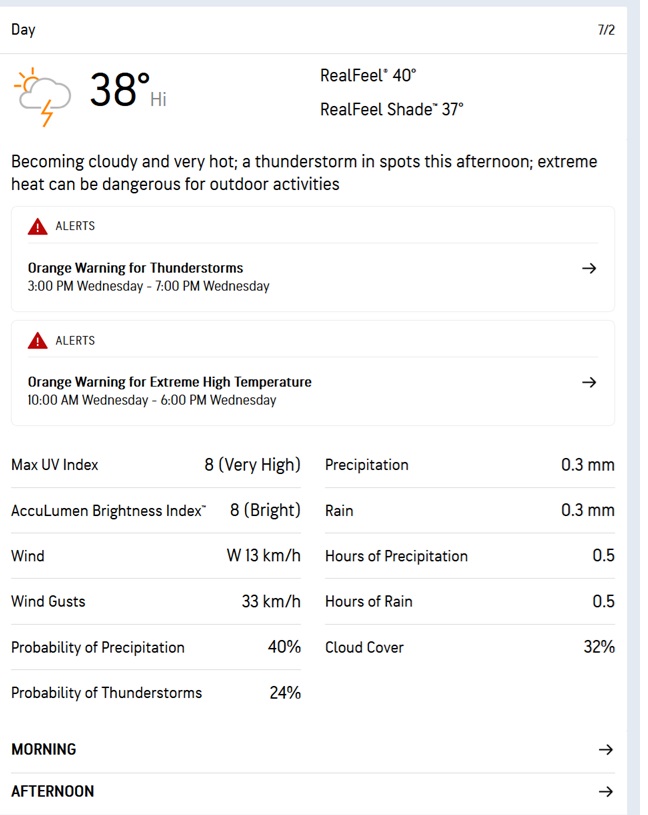Viewport: 648px width, 815px height.
Task: Open the Thunderstorms warning arrow
Action: coord(589,268)
